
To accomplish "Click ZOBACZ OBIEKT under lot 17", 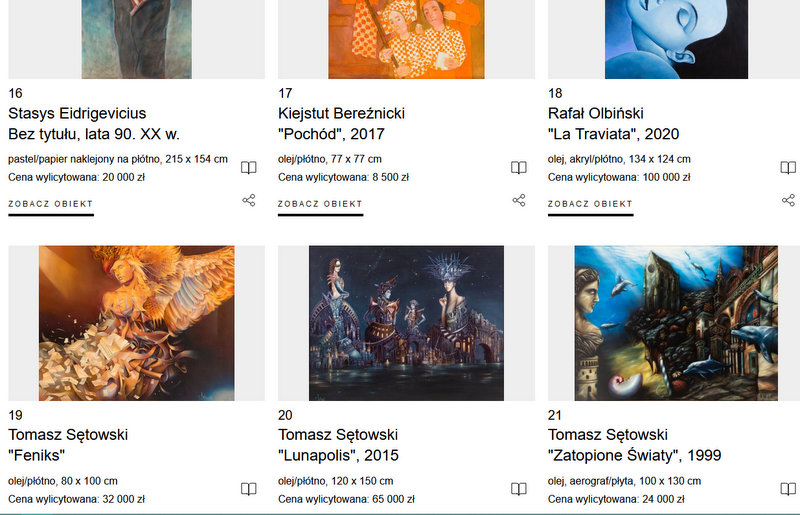I will 320,204.
